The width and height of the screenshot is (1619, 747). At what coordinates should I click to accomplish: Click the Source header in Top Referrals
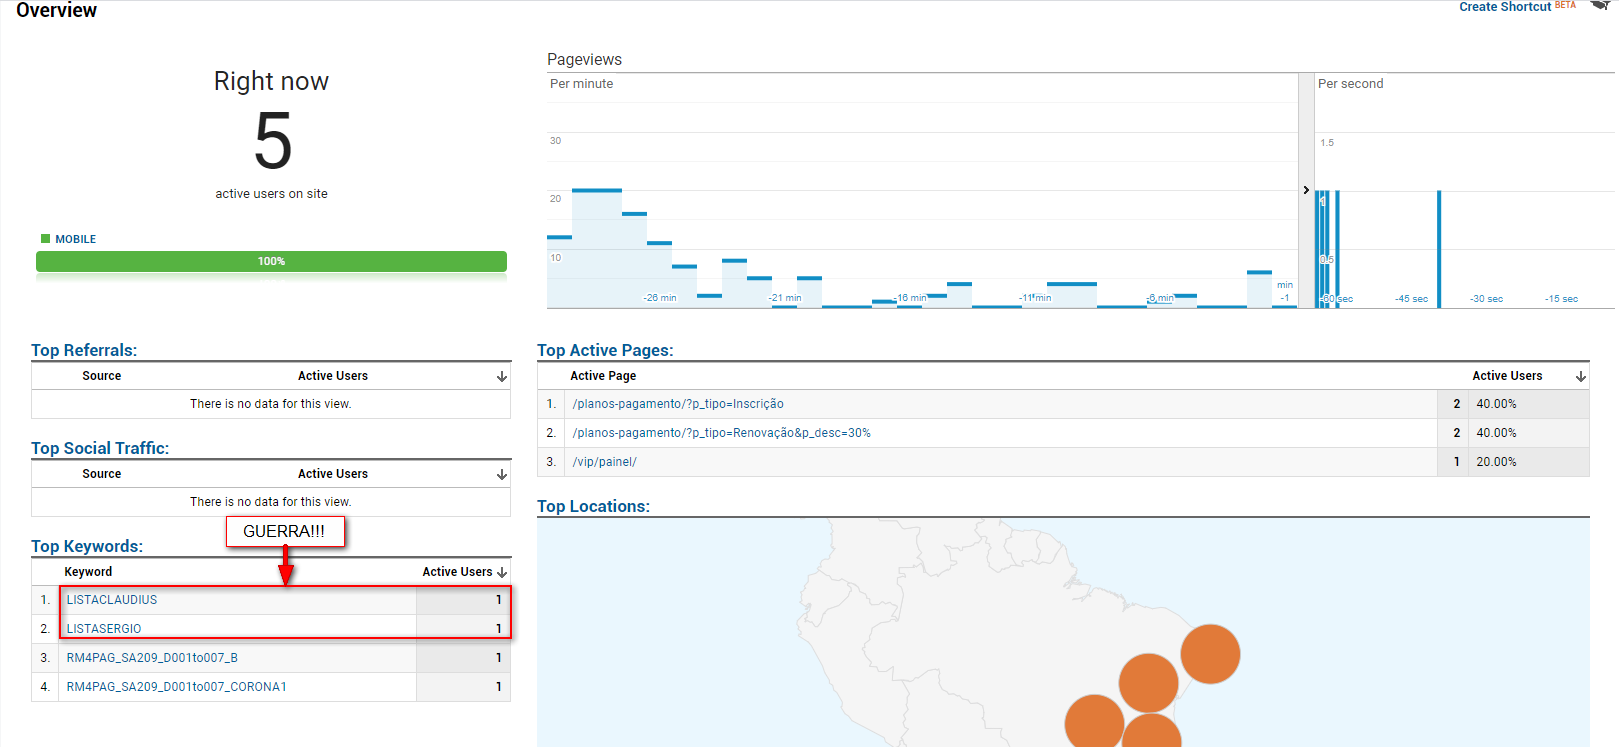tap(102, 376)
